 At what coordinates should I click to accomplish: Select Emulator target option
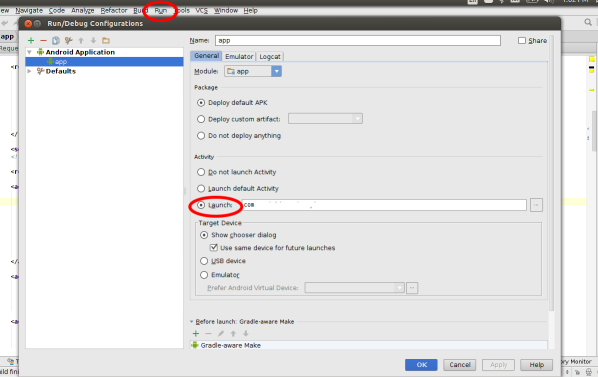click(x=204, y=275)
